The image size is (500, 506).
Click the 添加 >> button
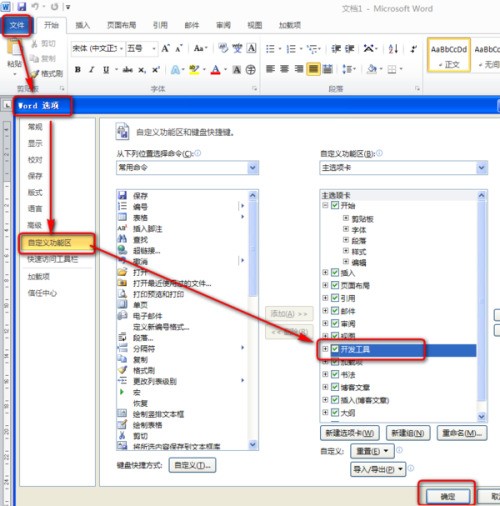(x=289, y=314)
